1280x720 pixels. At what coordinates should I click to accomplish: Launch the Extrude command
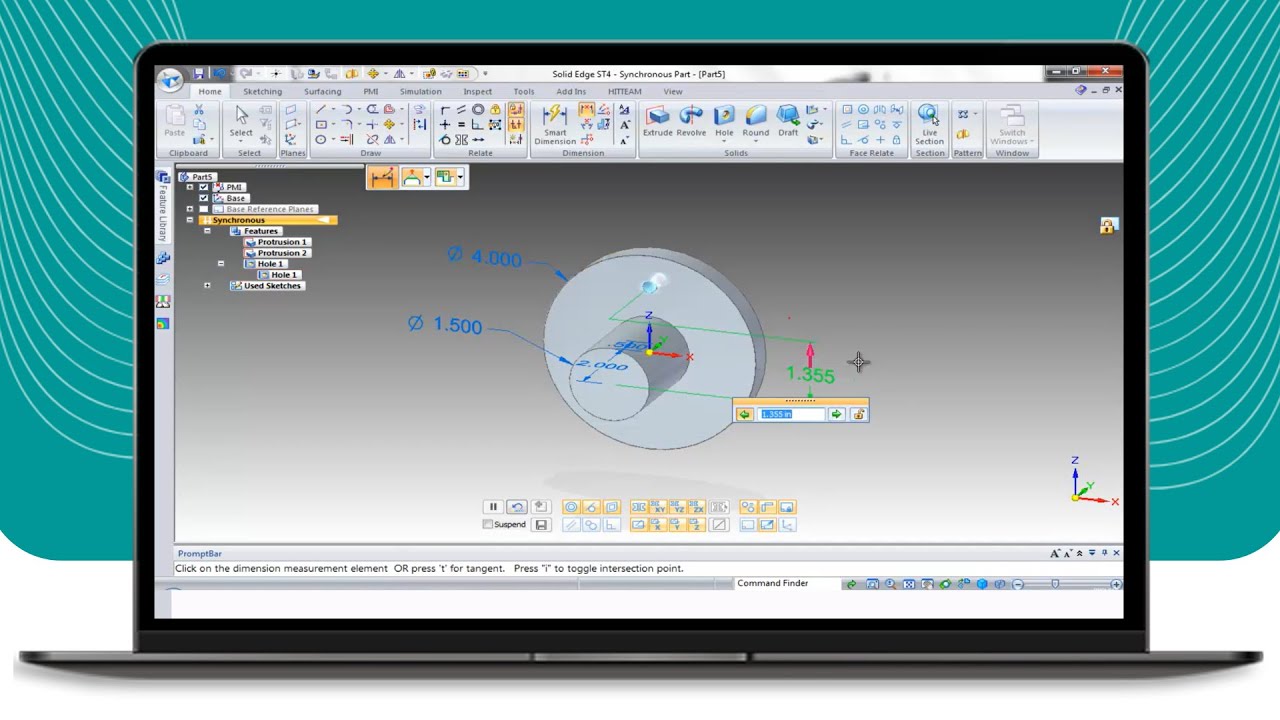[657, 120]
